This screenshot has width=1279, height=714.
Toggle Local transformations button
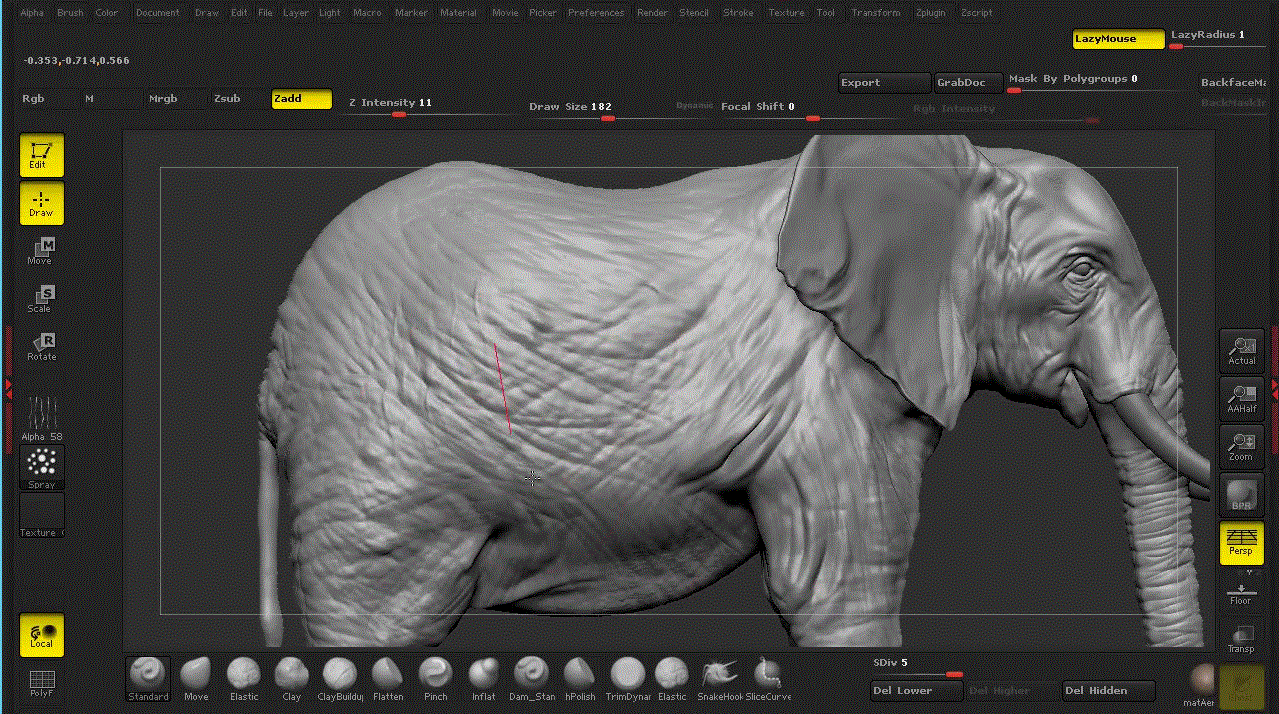(41, 634)
